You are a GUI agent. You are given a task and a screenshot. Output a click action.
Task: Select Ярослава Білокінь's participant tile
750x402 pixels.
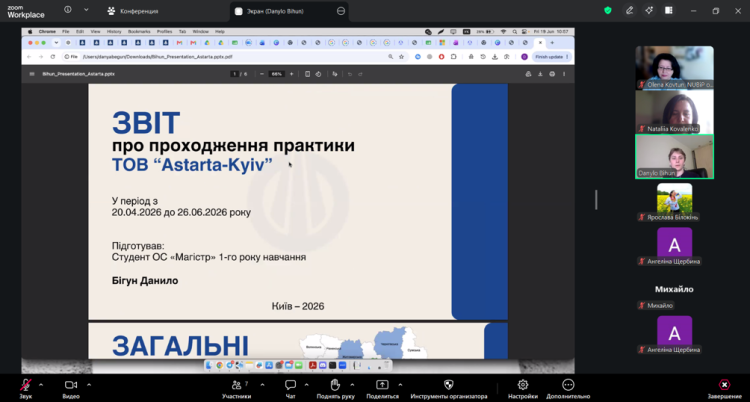674,202
